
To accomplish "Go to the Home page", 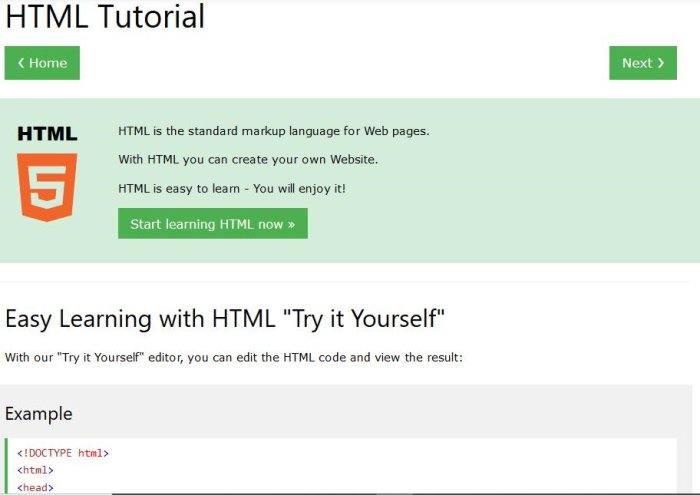I will point(42,63).
